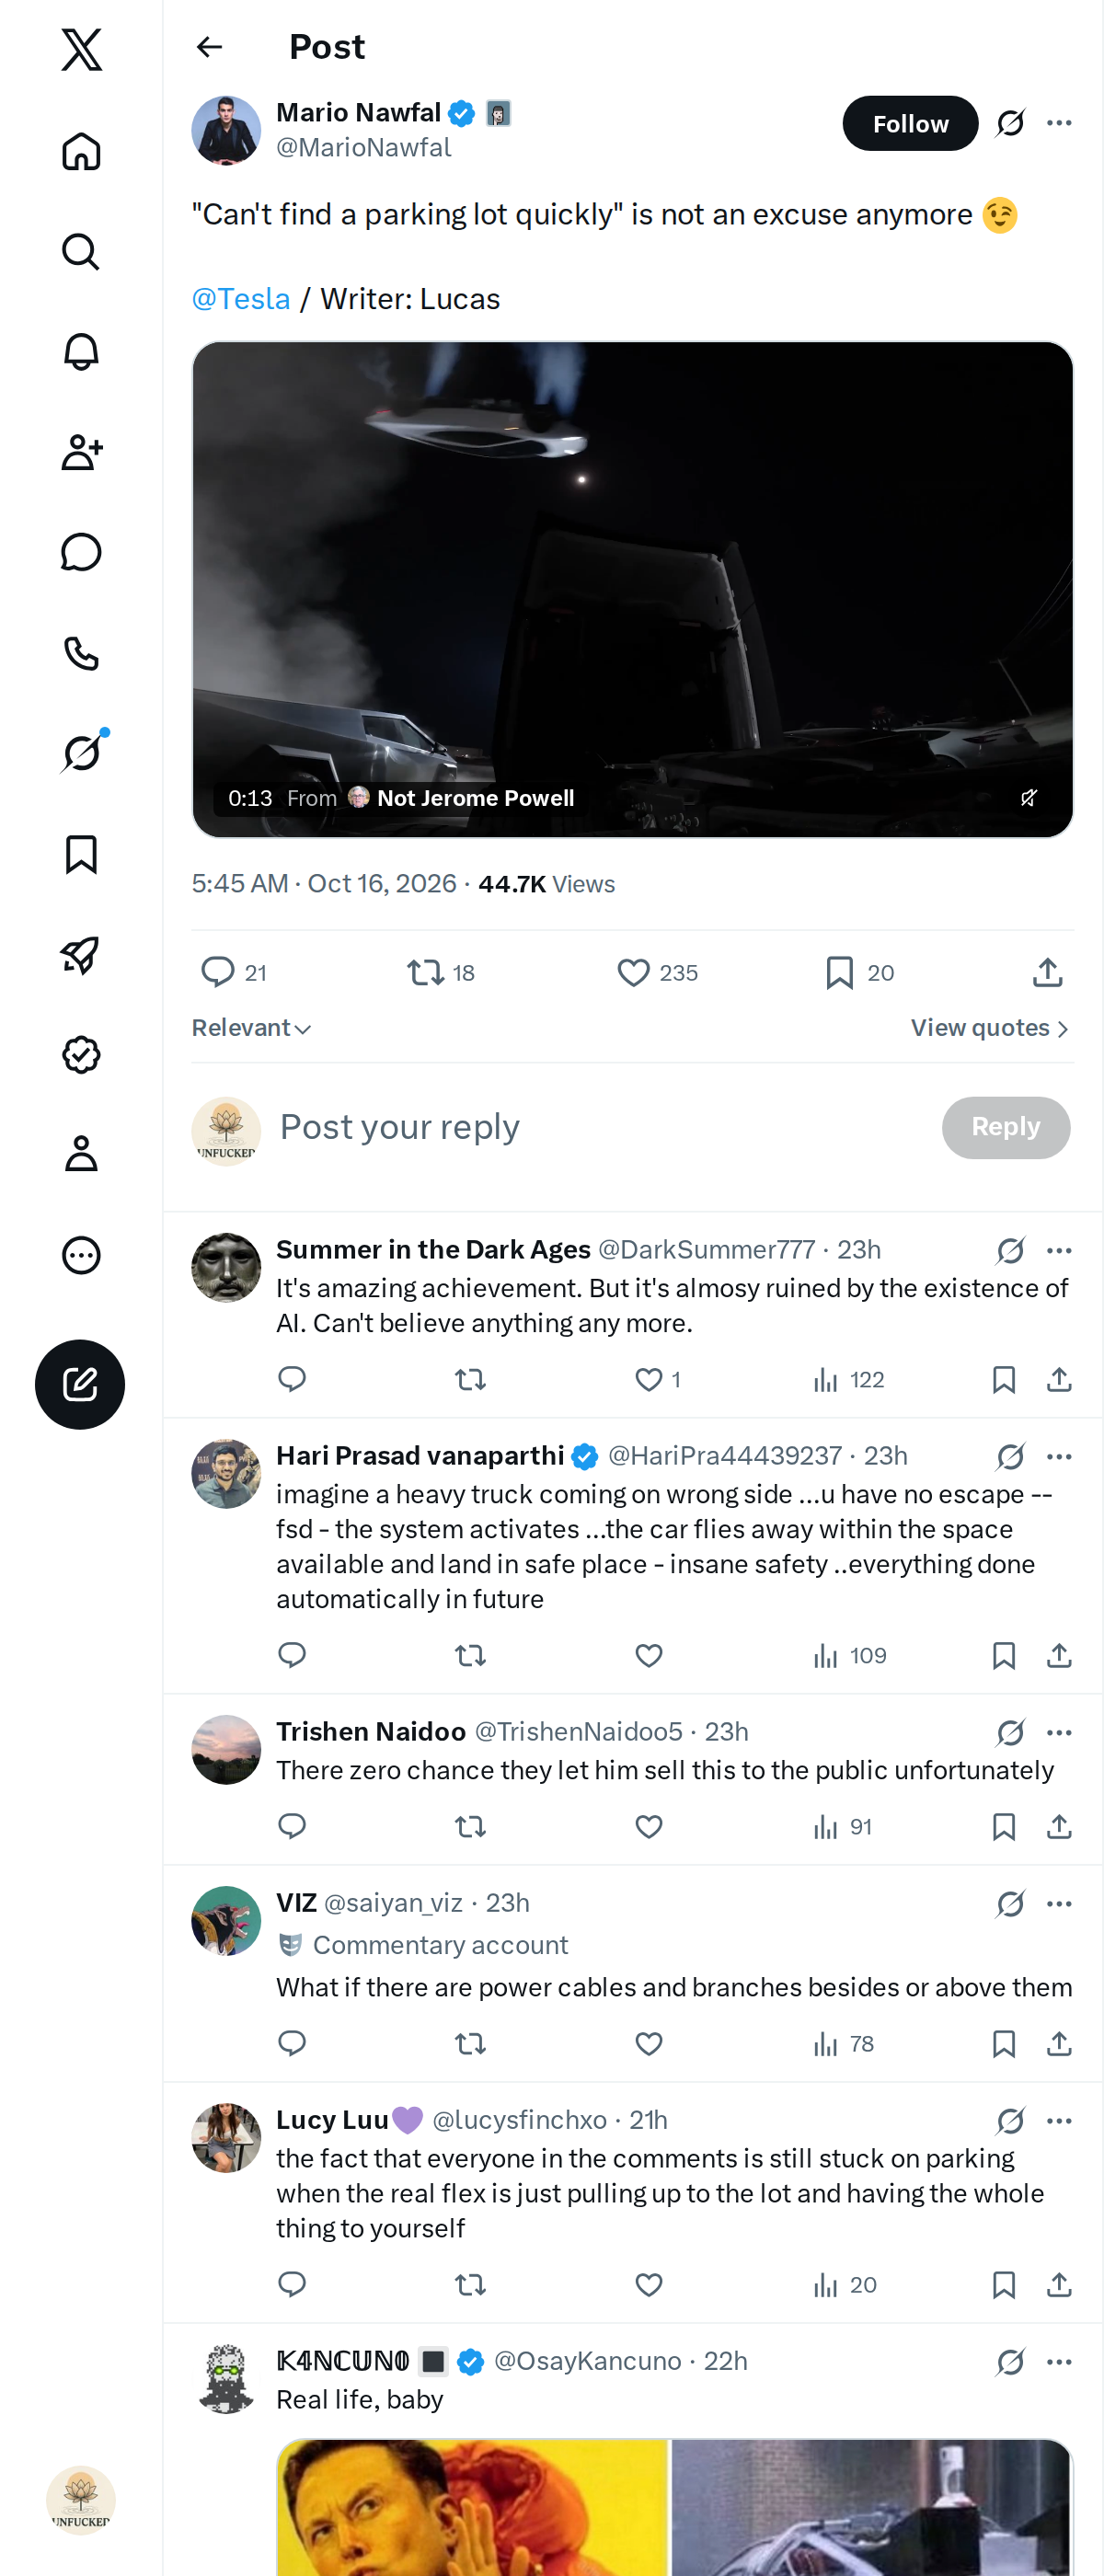Open Verified badge icon in sidebar
The image size is (1104, 2576).
point(81,1054)
